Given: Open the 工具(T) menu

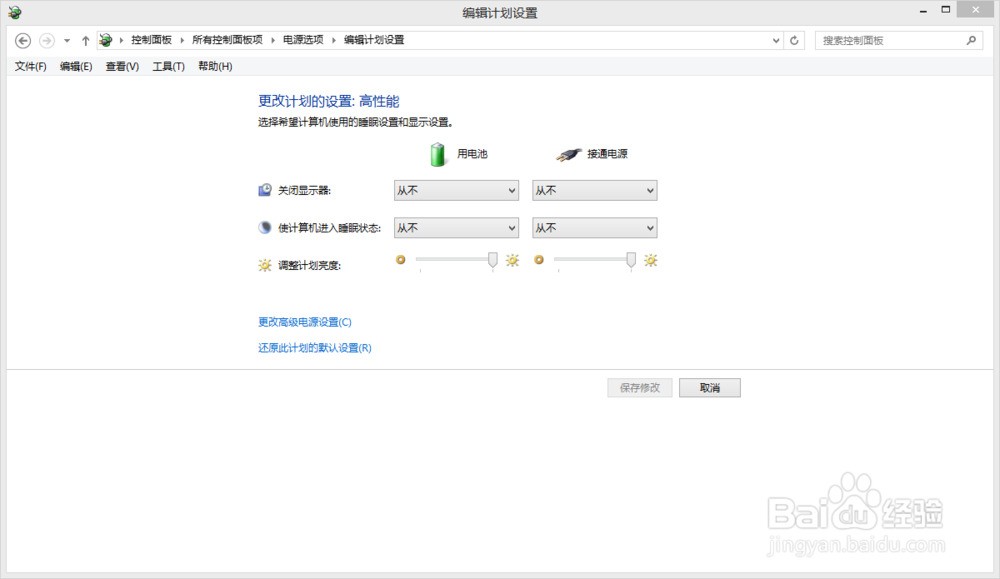Looking at the screenshot, I should [168, 66].
